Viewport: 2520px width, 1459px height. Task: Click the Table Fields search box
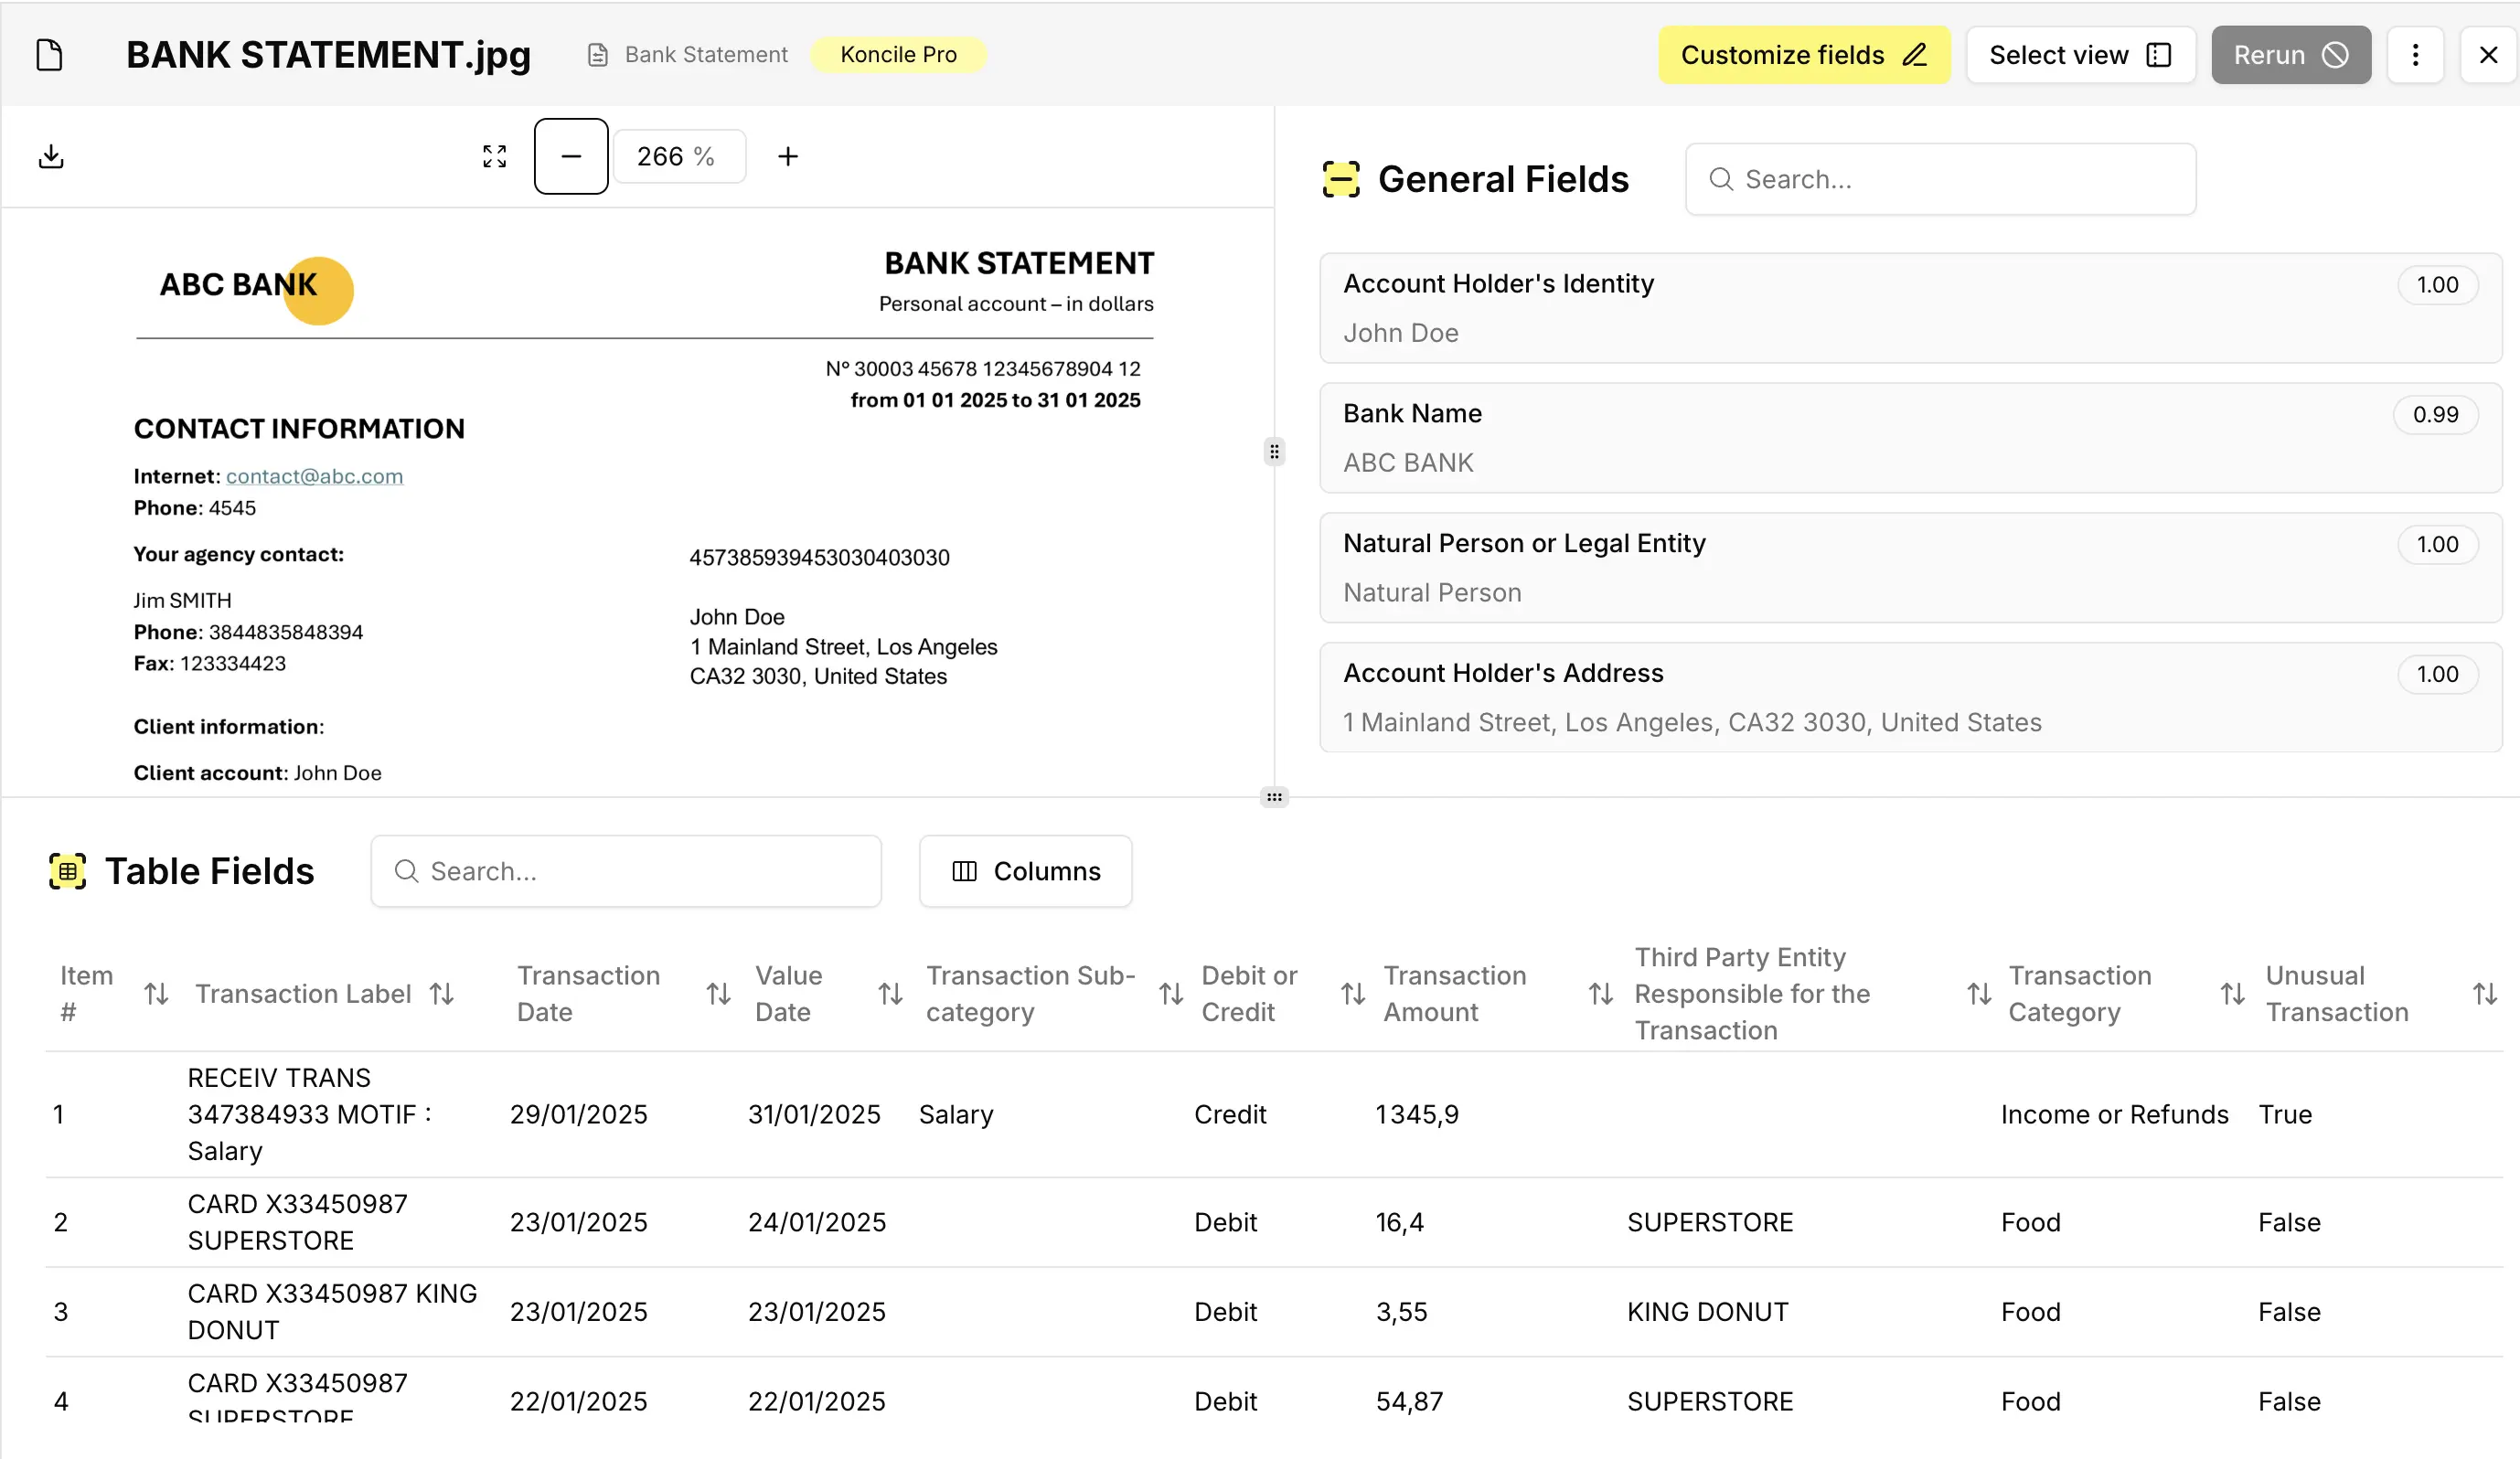pos(625,871)
